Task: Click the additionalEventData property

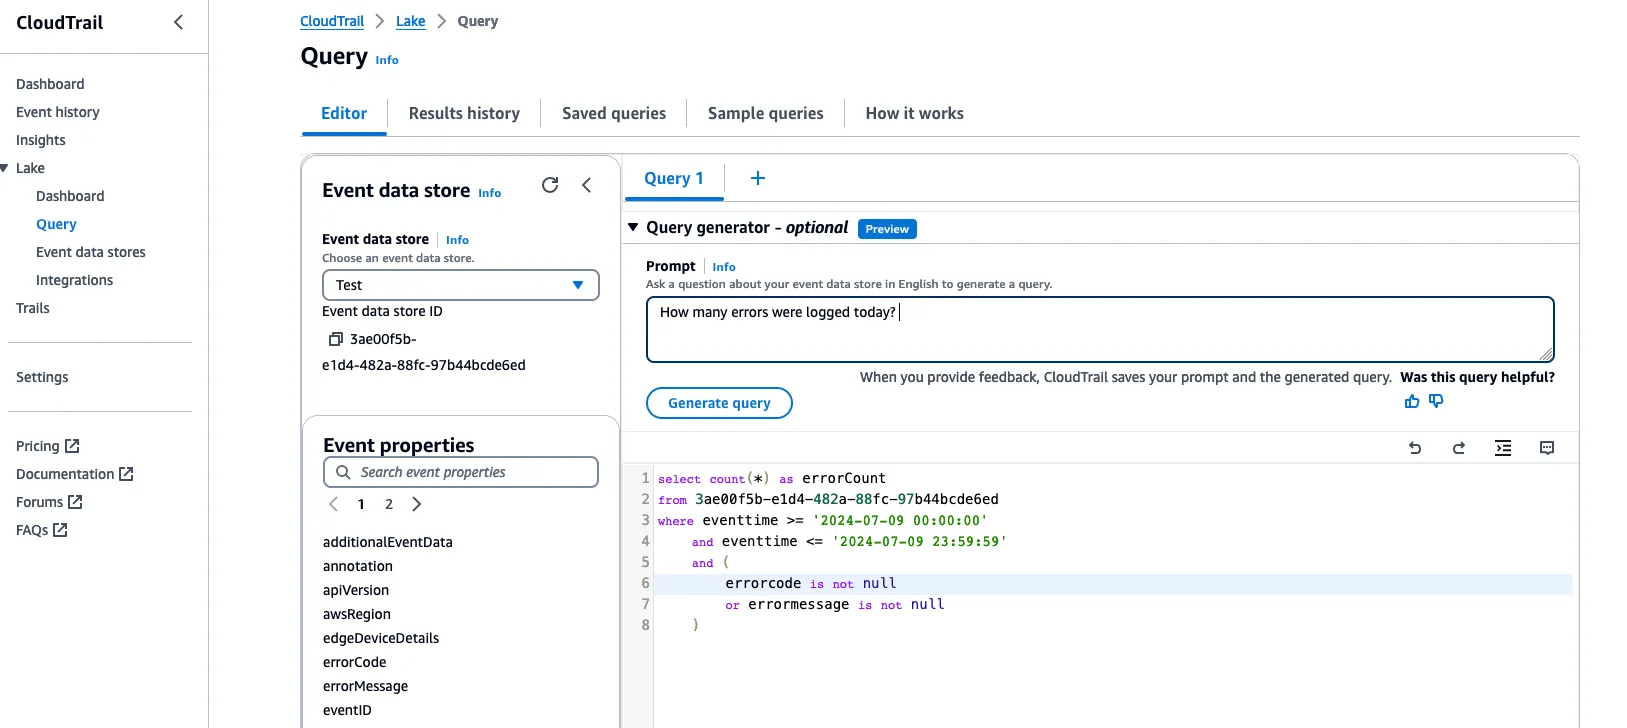Action: coord(388,542)
